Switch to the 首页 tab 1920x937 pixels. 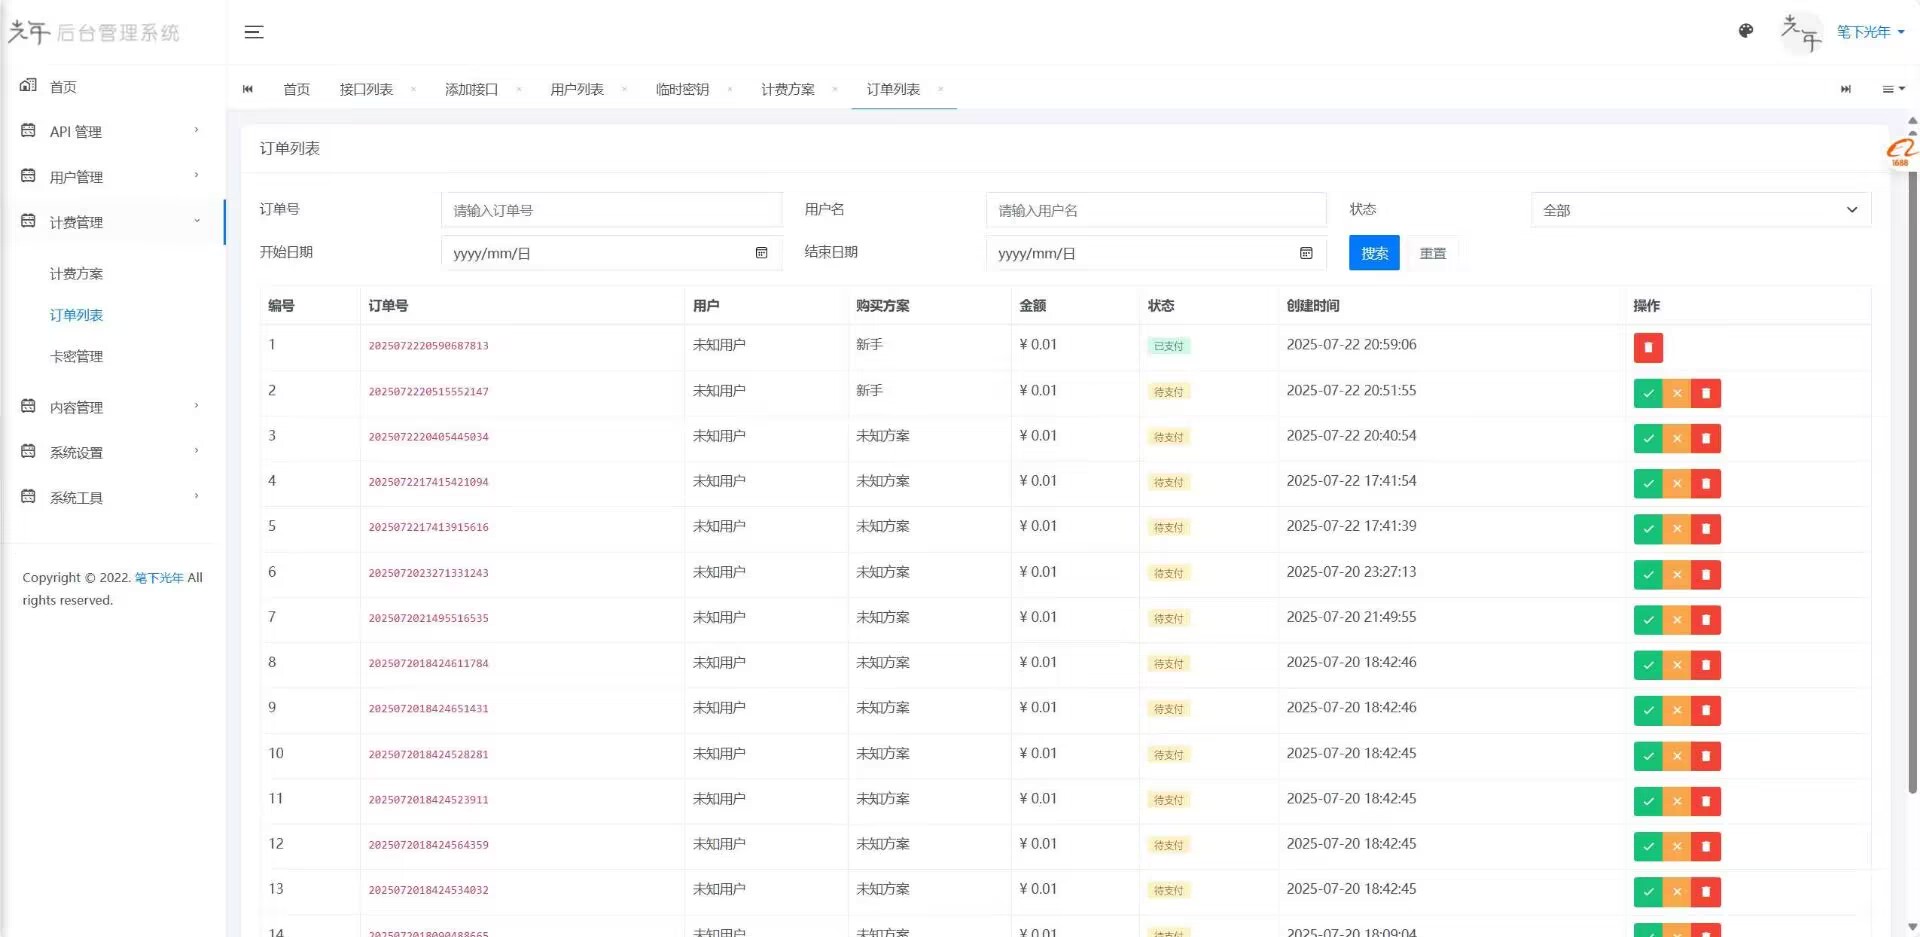296,89
